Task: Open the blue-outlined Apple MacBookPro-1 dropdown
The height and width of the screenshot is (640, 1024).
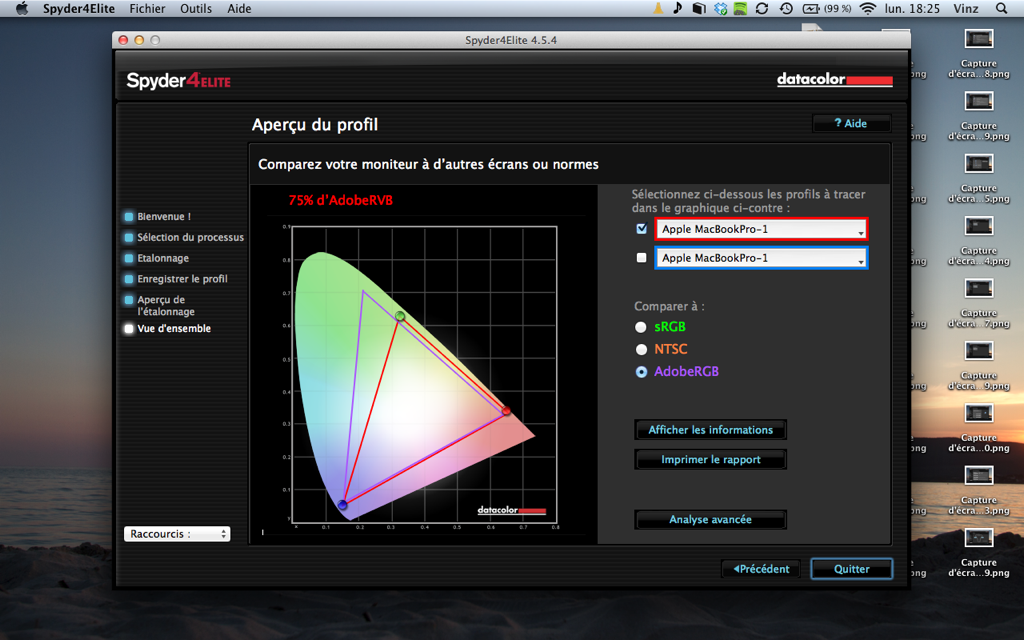Action: pos(761,258)
